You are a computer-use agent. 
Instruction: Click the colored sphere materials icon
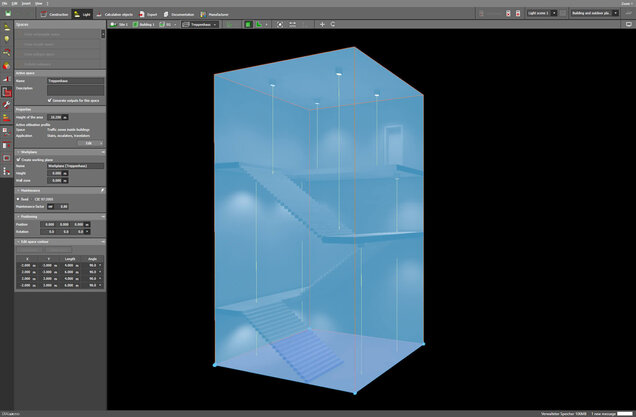coord(6,68)
